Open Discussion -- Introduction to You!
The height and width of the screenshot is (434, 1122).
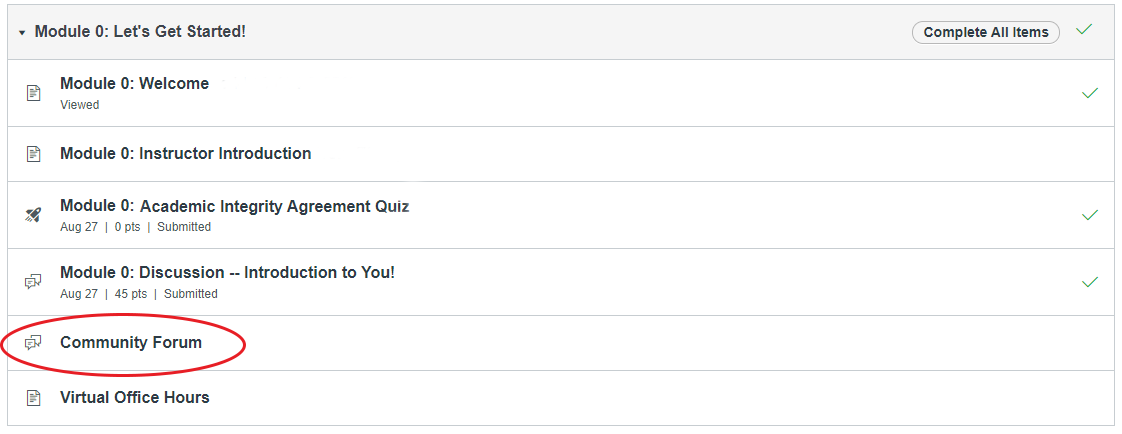228,272
